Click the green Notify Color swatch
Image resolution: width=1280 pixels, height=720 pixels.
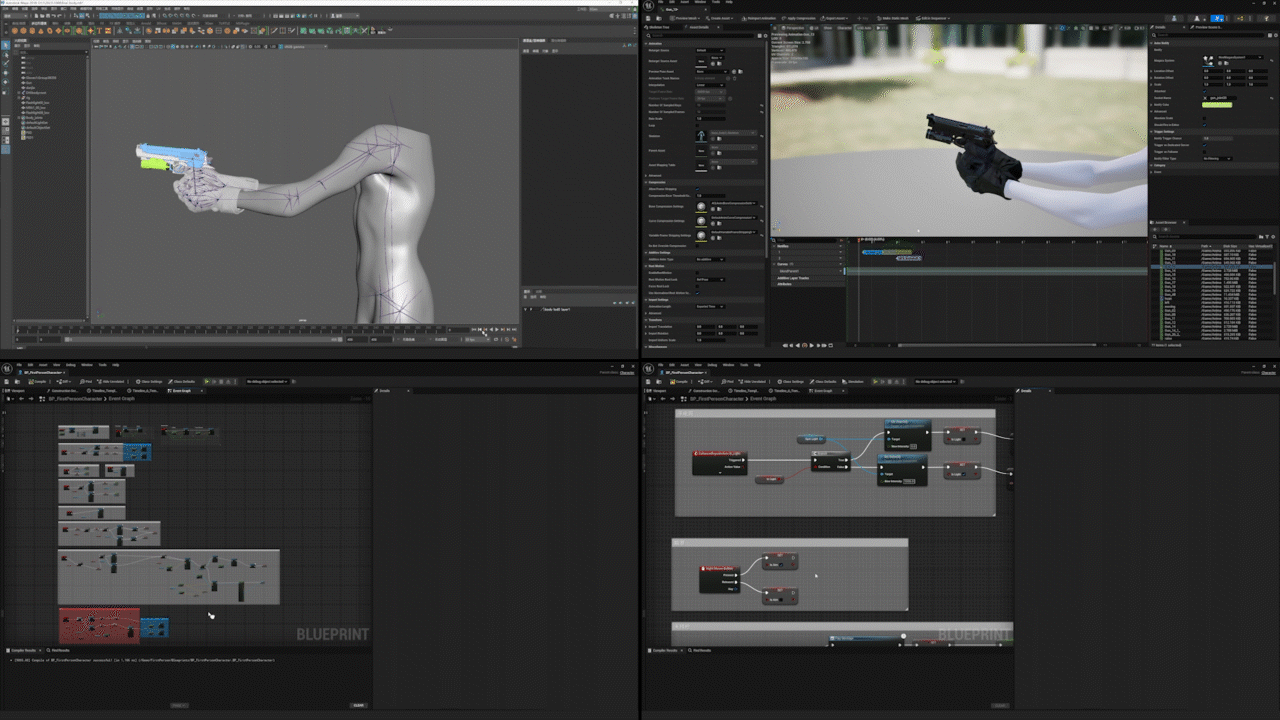coord(1217,105)
